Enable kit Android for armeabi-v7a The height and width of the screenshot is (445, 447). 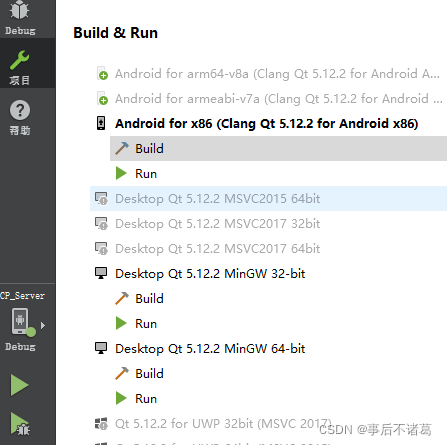268,99
